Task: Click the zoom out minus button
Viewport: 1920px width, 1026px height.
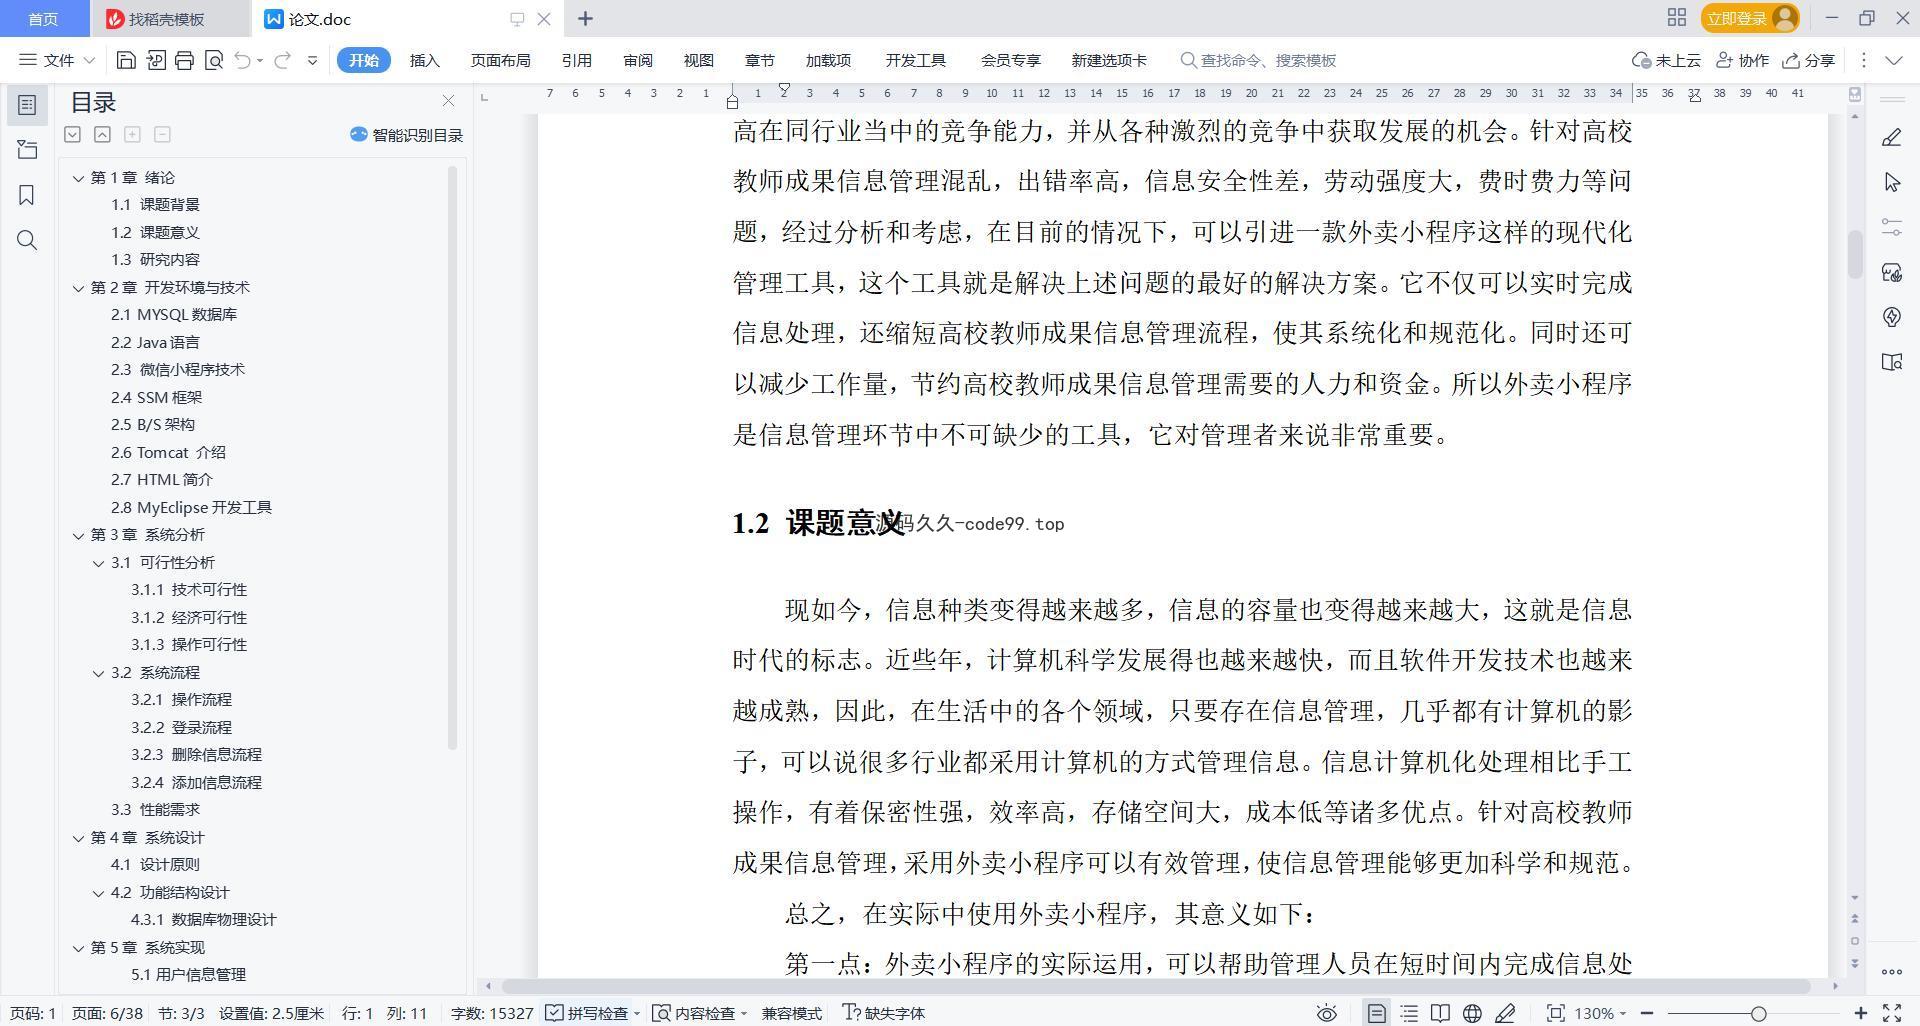Action: [x=1647, y=1013]
